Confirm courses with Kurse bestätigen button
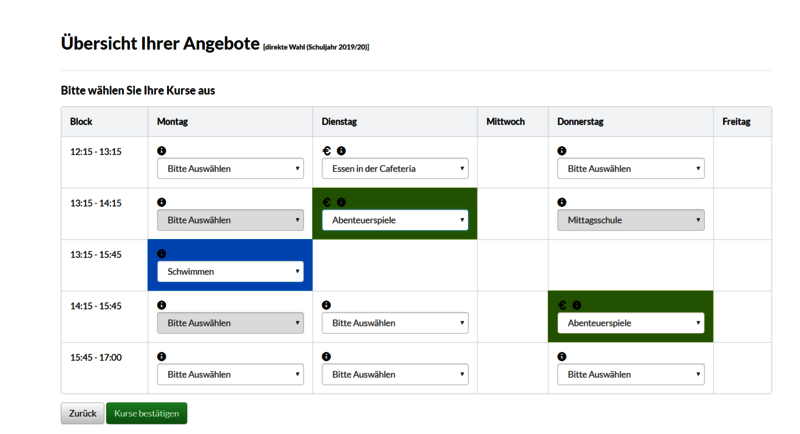This screenshot has width=800, height=434. point(146,413)
